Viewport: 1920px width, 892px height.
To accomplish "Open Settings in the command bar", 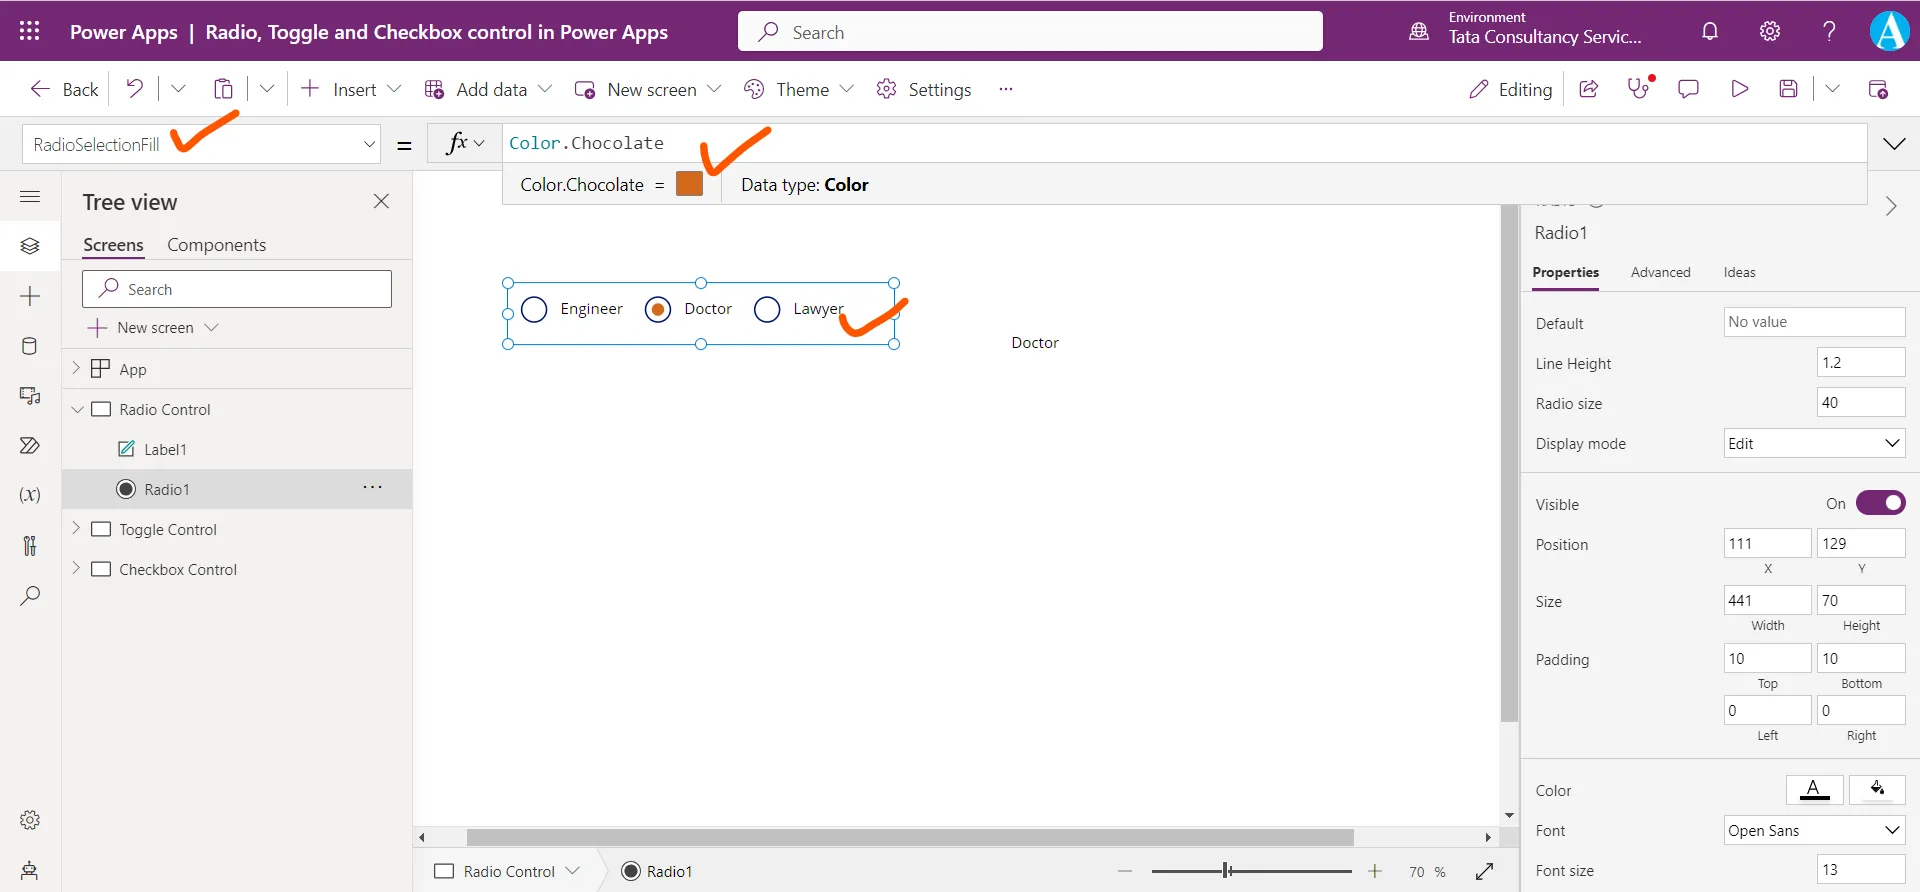I will [x=923, y=89].
